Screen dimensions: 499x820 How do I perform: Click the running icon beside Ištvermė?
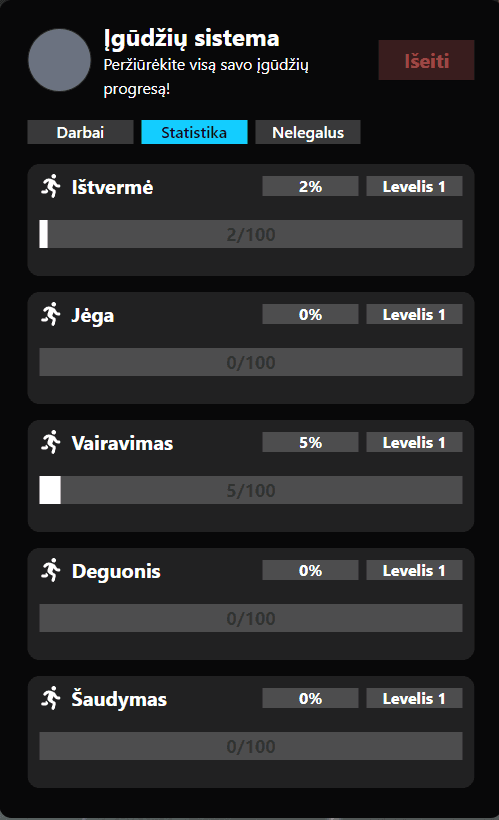coord(51,186)
